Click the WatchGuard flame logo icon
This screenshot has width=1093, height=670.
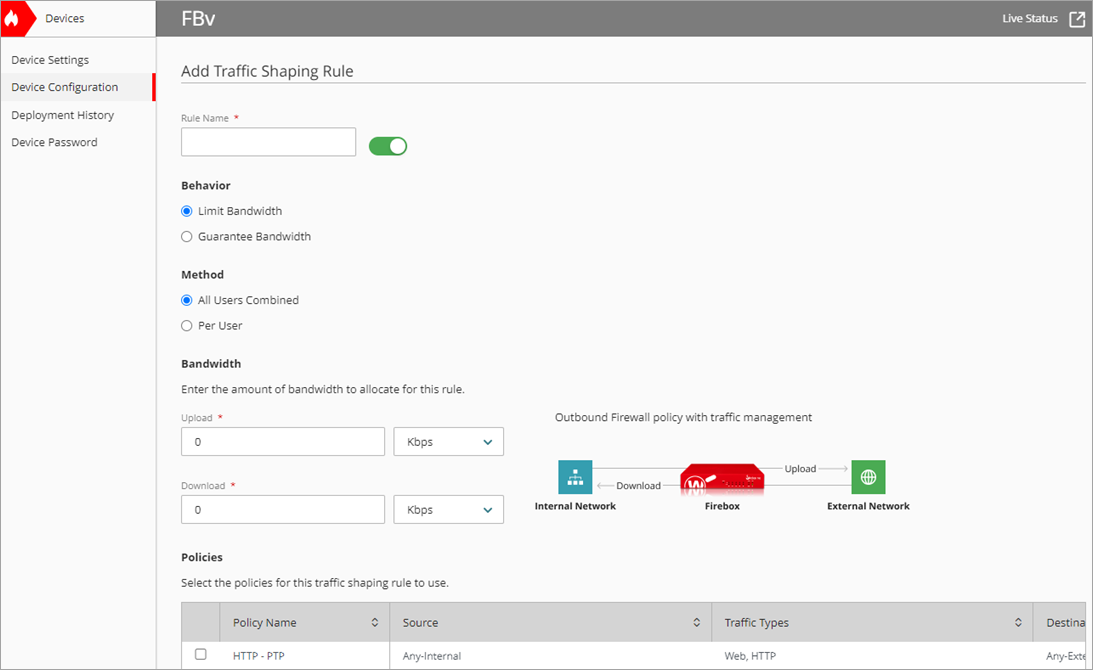[13, 17]
